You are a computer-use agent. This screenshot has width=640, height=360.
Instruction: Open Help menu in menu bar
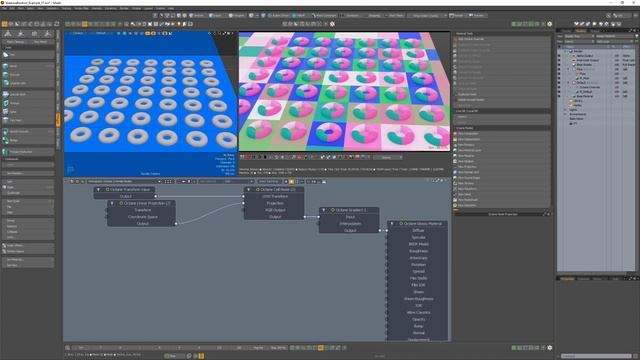171,8
